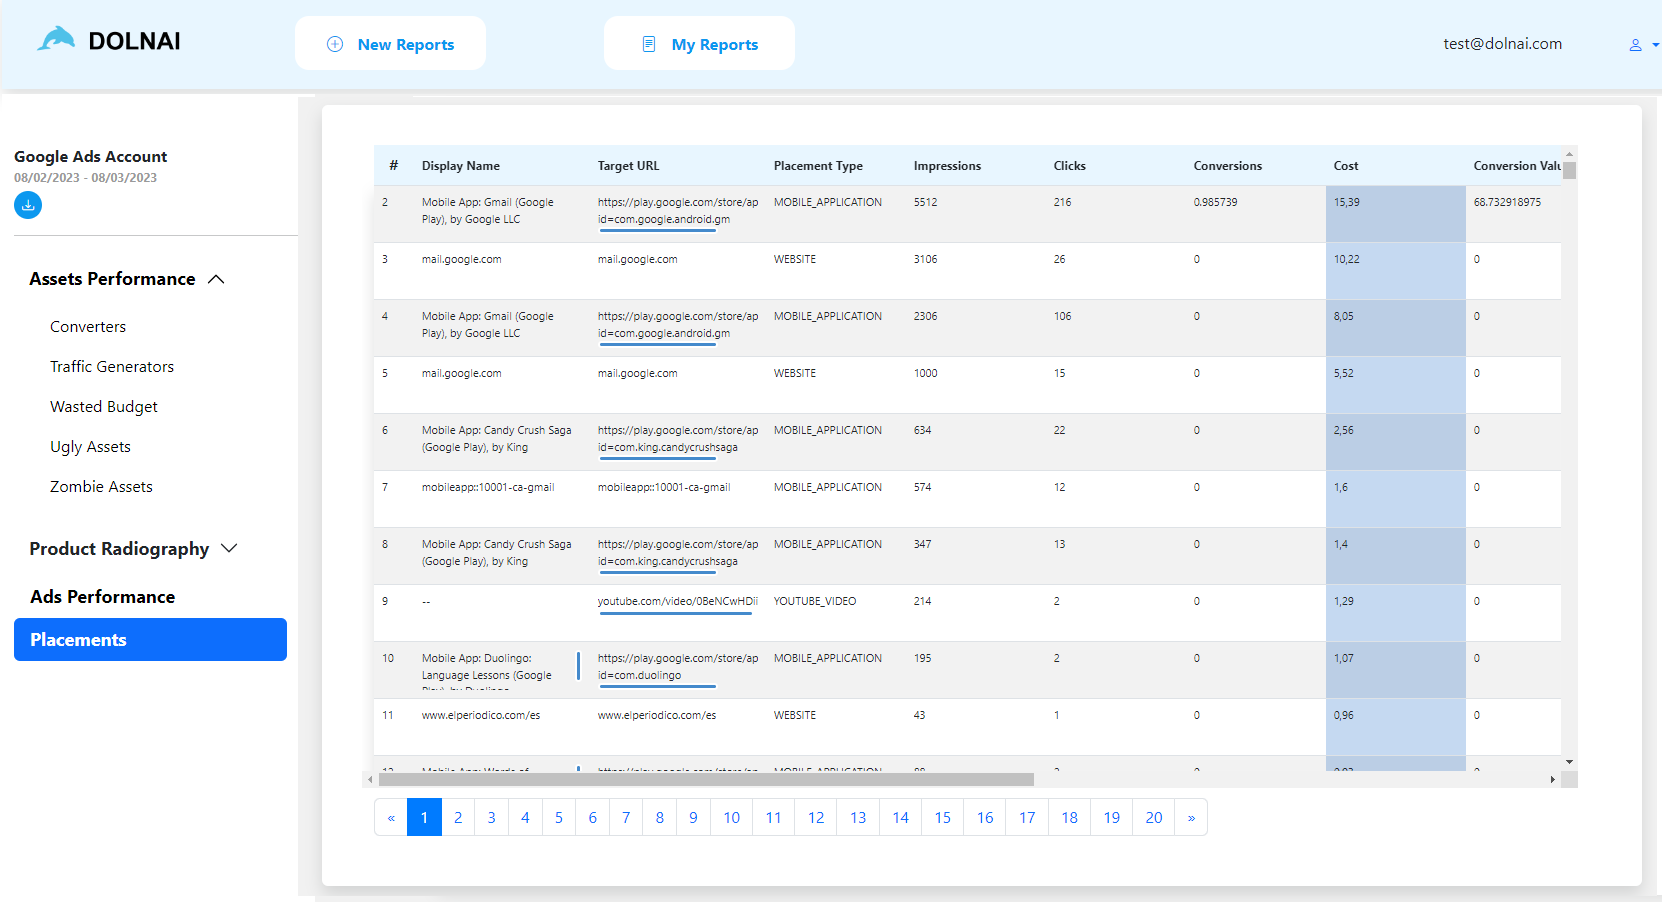Click the plus icon in New Reports
The width and height of the screenshot is (1662, 902).
pyautogui.click(x=335, y=44)
